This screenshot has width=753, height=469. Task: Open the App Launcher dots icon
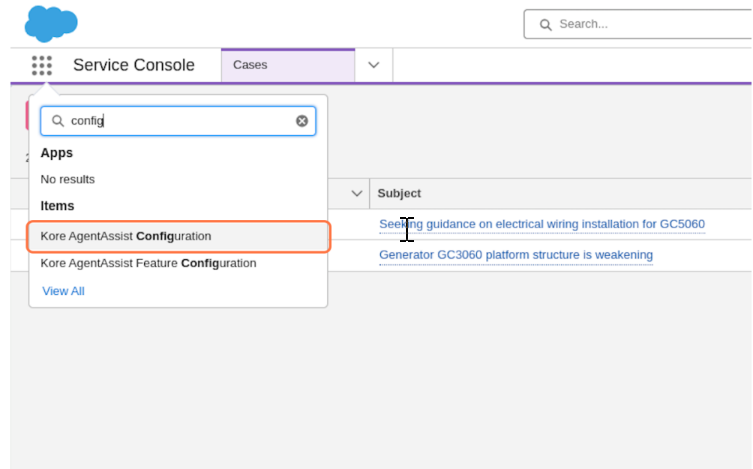pyautogui.click(x=41, y=66)
